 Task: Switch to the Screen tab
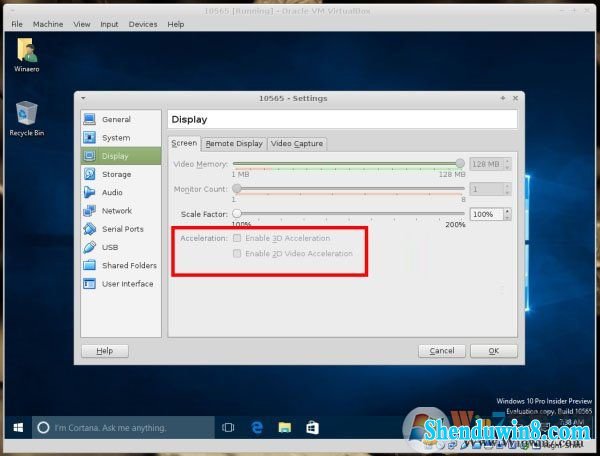point(184,143)
